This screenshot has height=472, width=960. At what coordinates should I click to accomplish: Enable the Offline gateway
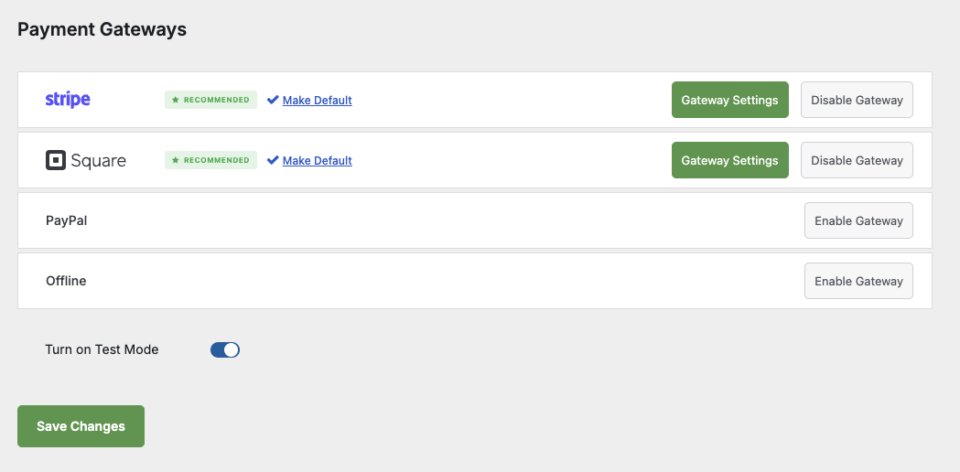[x=858, y=281]
